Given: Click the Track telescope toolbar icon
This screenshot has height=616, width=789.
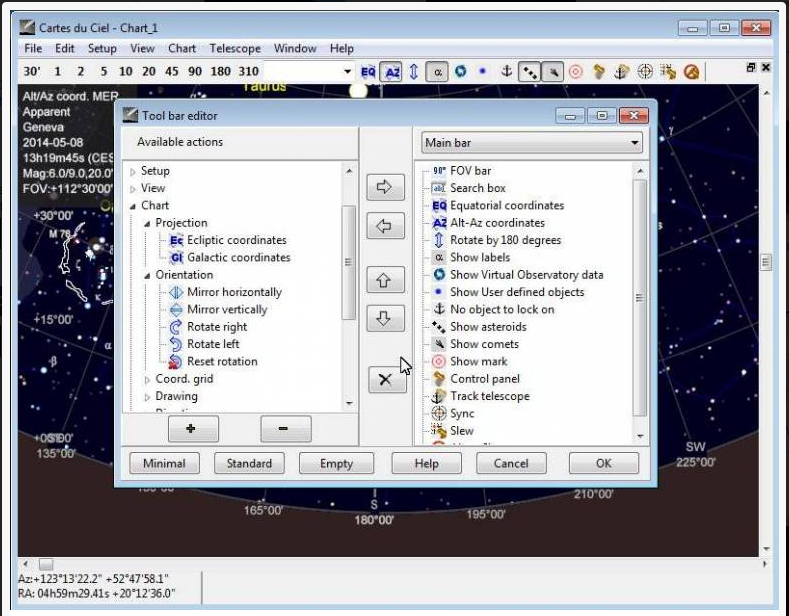Looking at the screenshot, I should [x=622, y=72].
